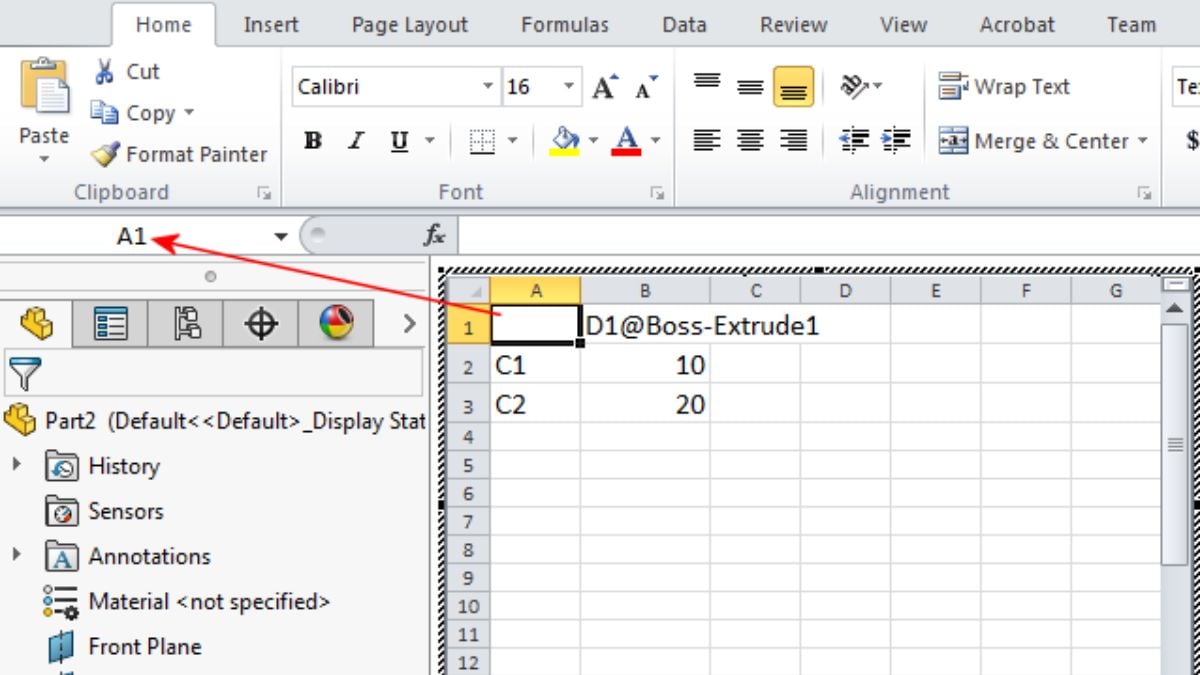
Task: Click the Insert Function fx icon
Action: pyautogui.click(x=434, y=236)
